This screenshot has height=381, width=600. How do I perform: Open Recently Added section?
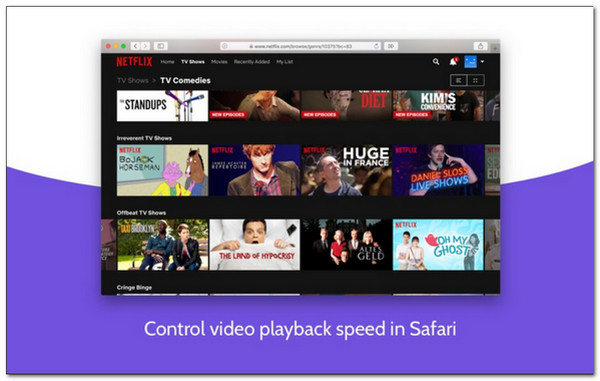tap(252, 62)
